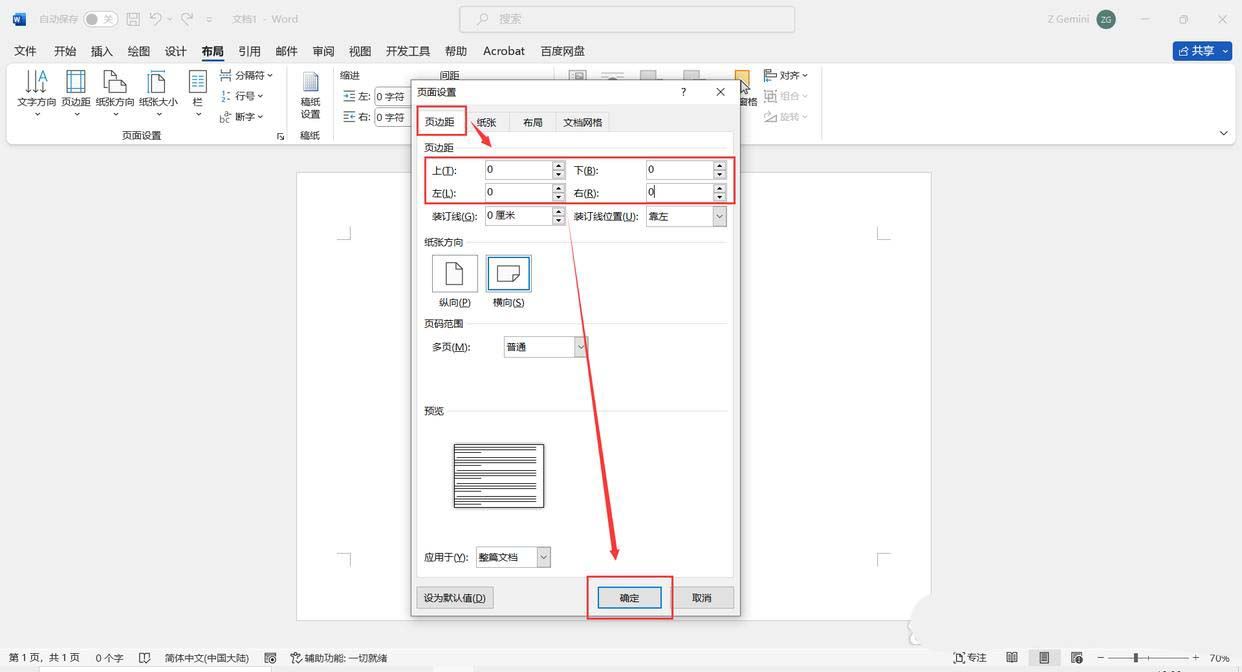This screenshot has height=672, width=1242.
Task: Open the 页边距 (Margins) tool
Action: click(76, 92)
